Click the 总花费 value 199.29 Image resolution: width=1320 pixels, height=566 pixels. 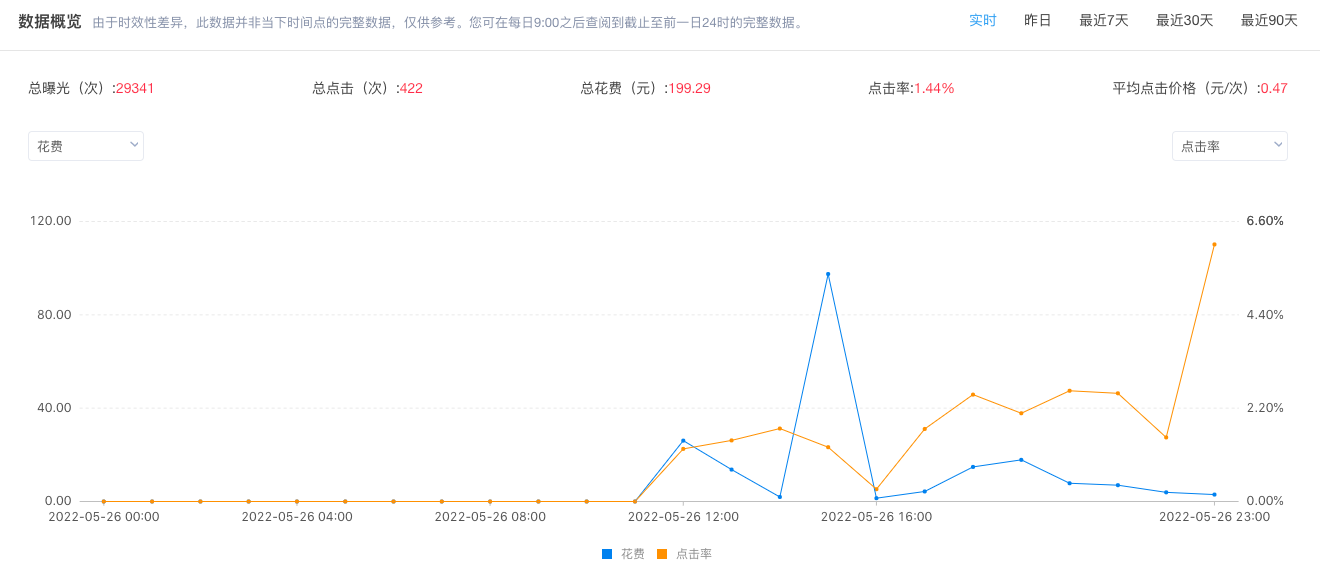689,88
